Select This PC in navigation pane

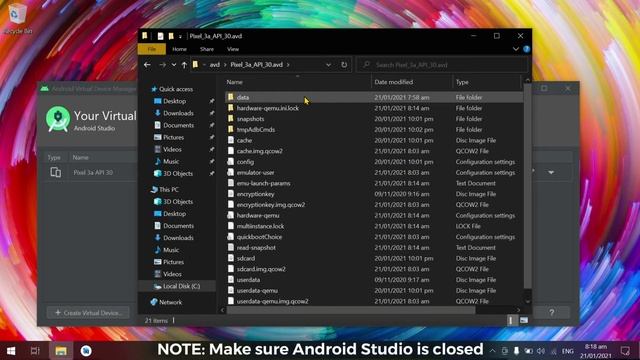[169, 189]
